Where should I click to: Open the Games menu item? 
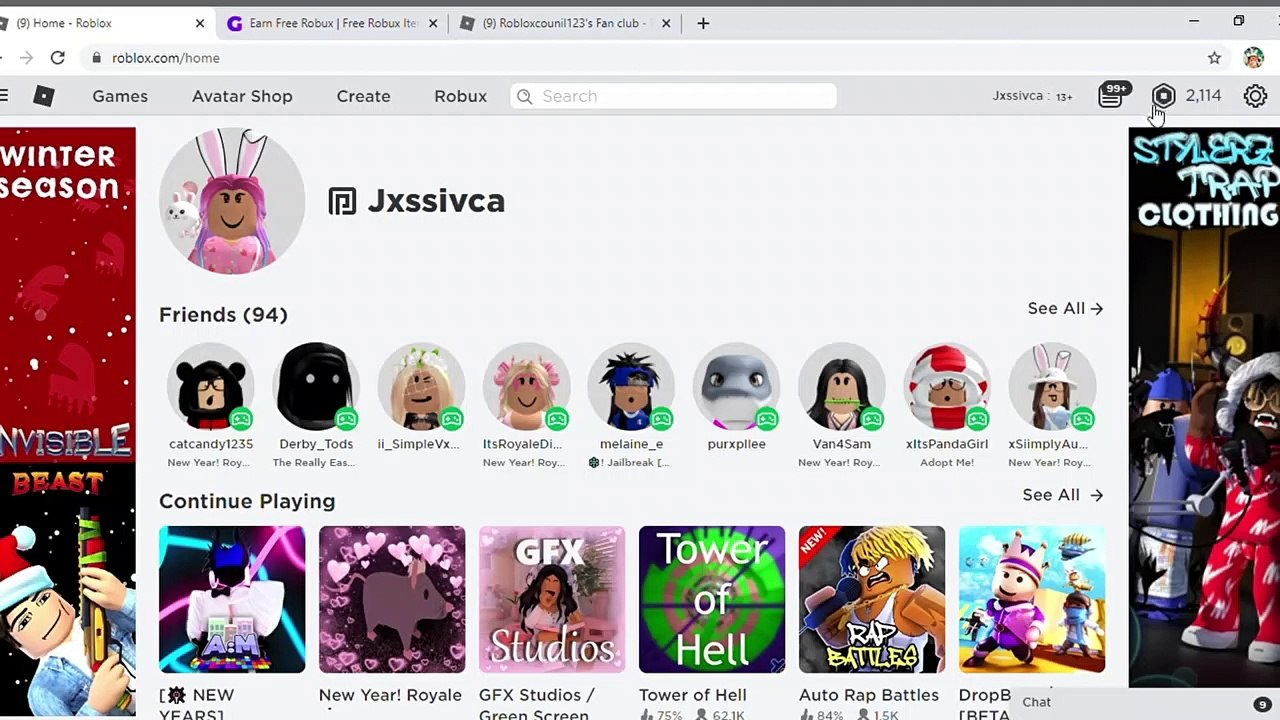coord(120,96)
